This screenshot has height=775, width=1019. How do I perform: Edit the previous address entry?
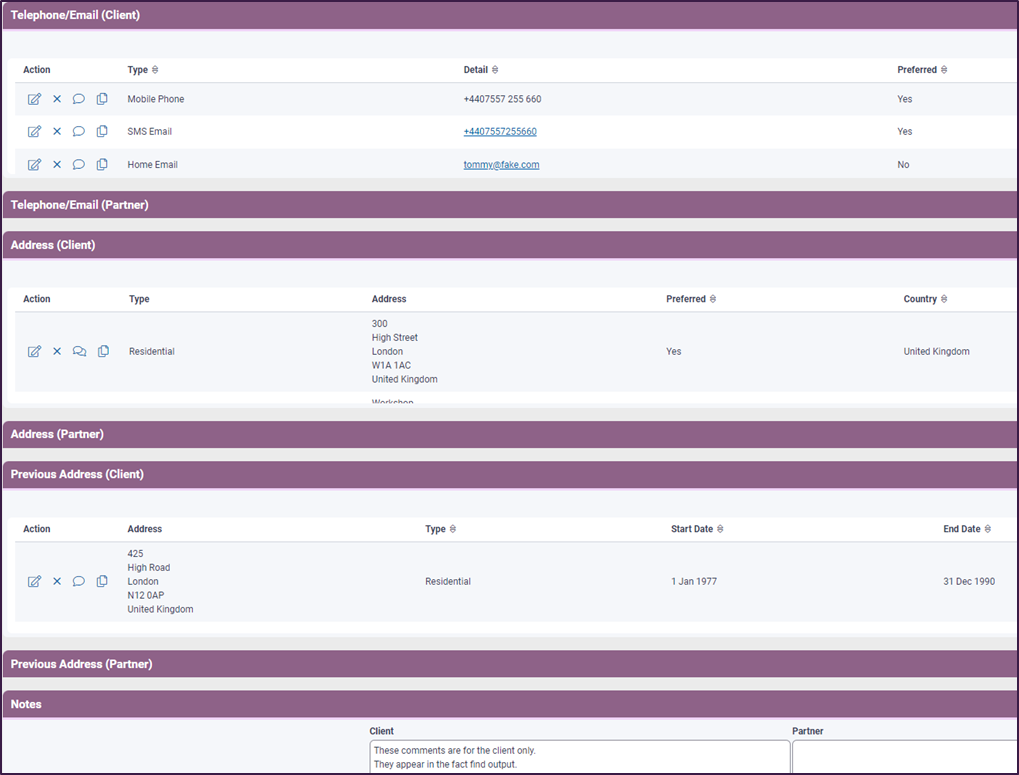(x=34, y=581)
